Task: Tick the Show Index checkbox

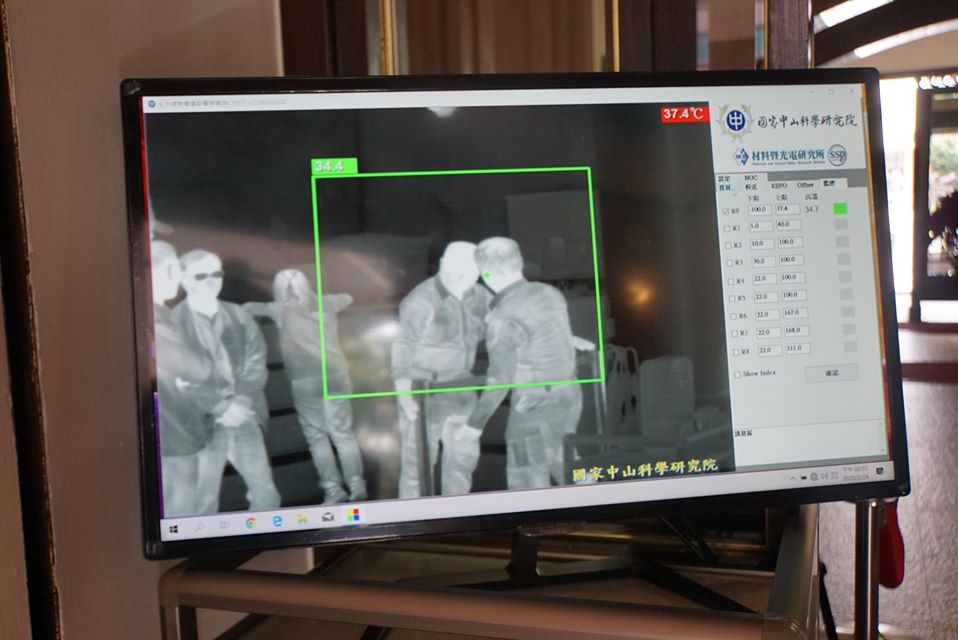Action: coord(736,374)
